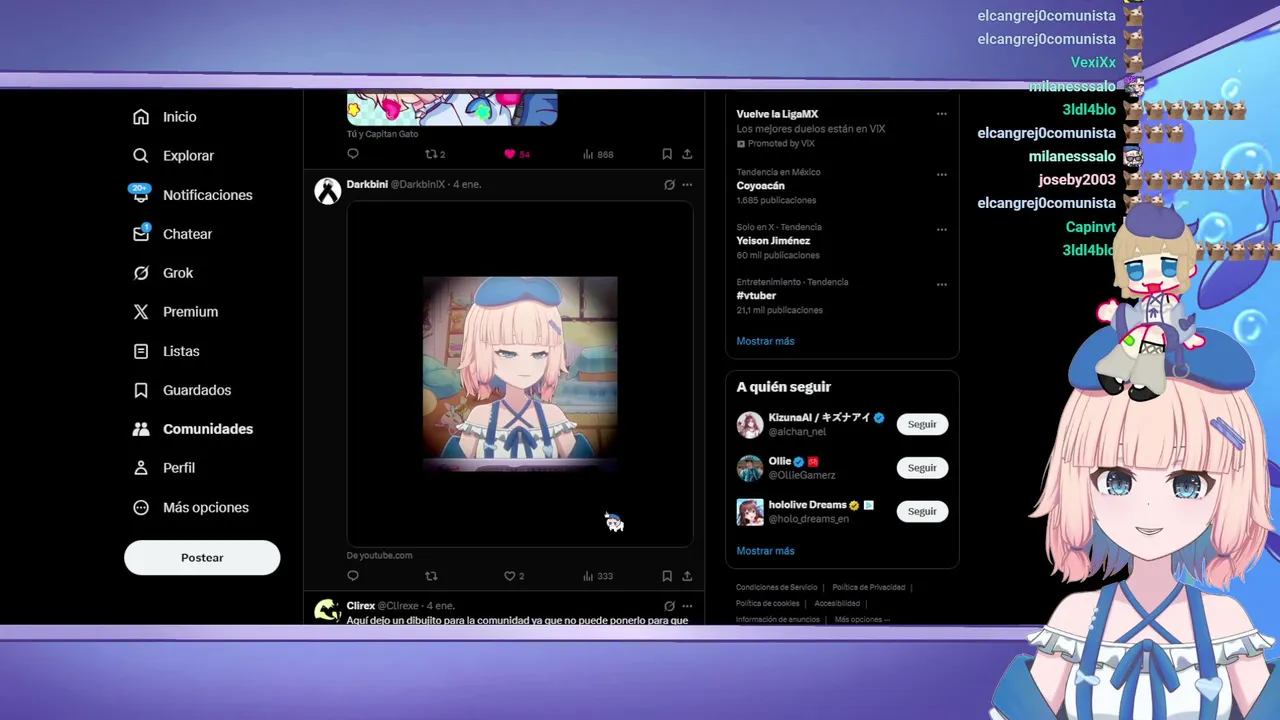Open Grok icon in sidebar
The height and width of the screenshot is (720, 1280).
[x=141, y=273]
